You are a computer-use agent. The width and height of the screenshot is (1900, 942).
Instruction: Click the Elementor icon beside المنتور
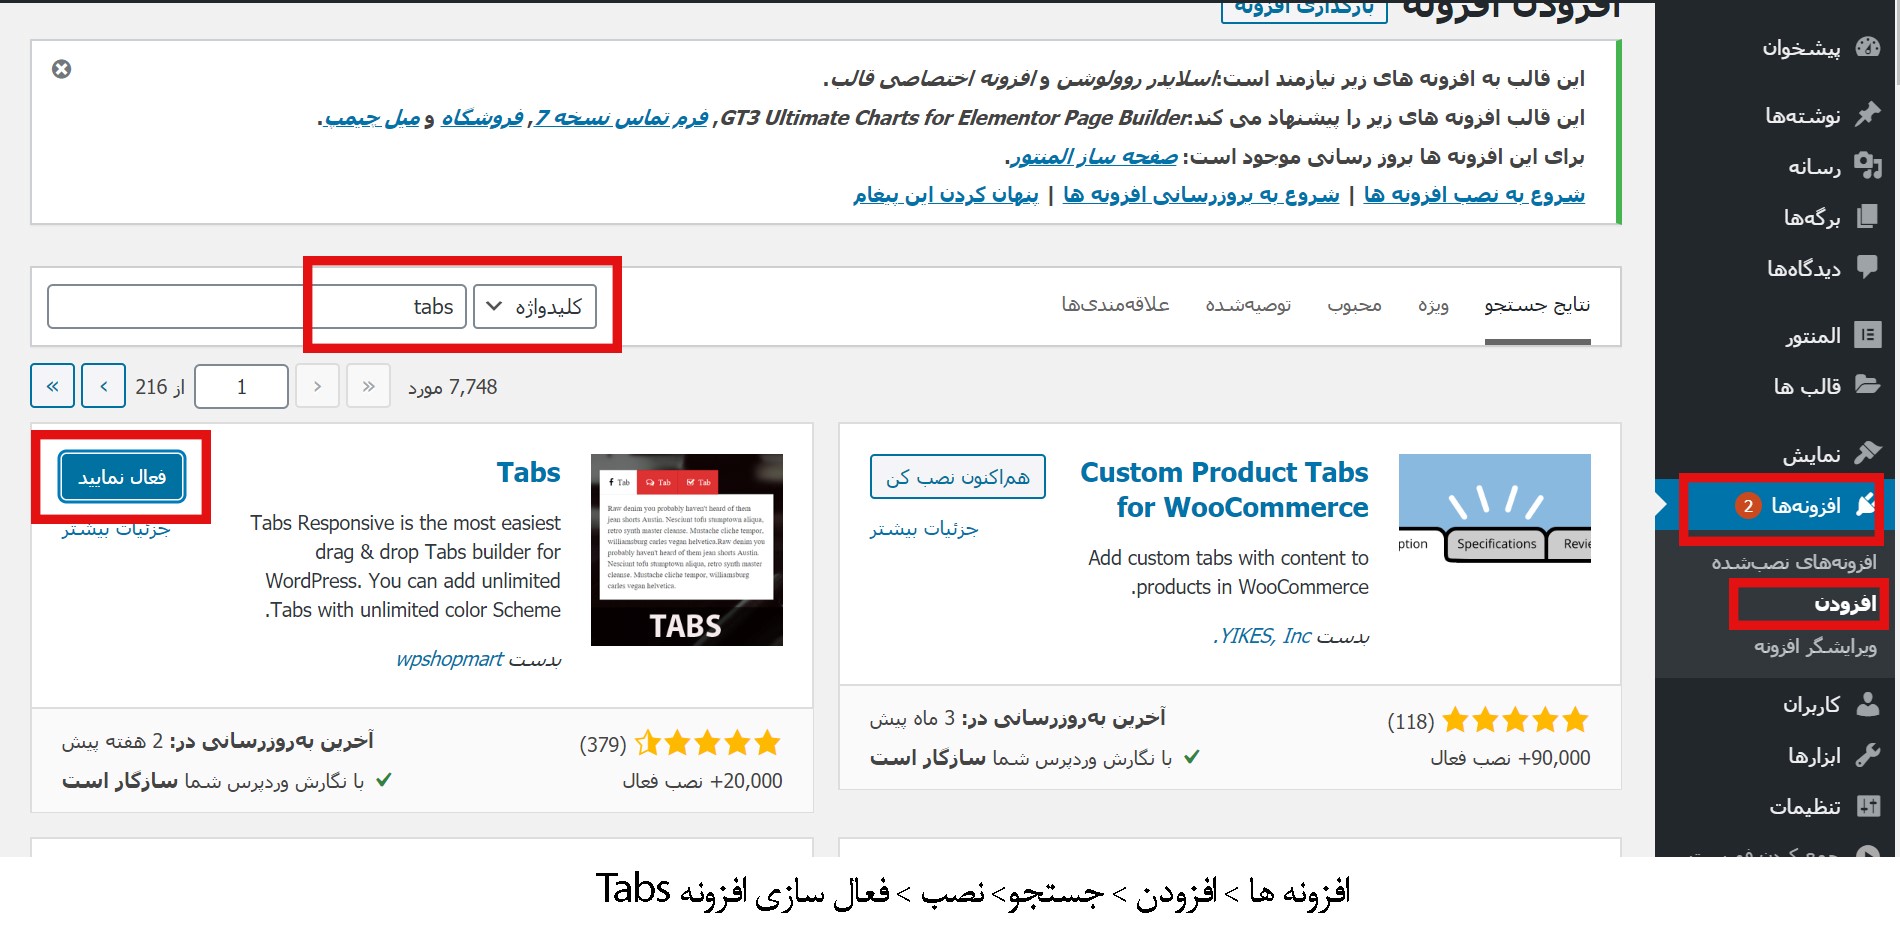pyautogui.click(x=1867, y=335)
